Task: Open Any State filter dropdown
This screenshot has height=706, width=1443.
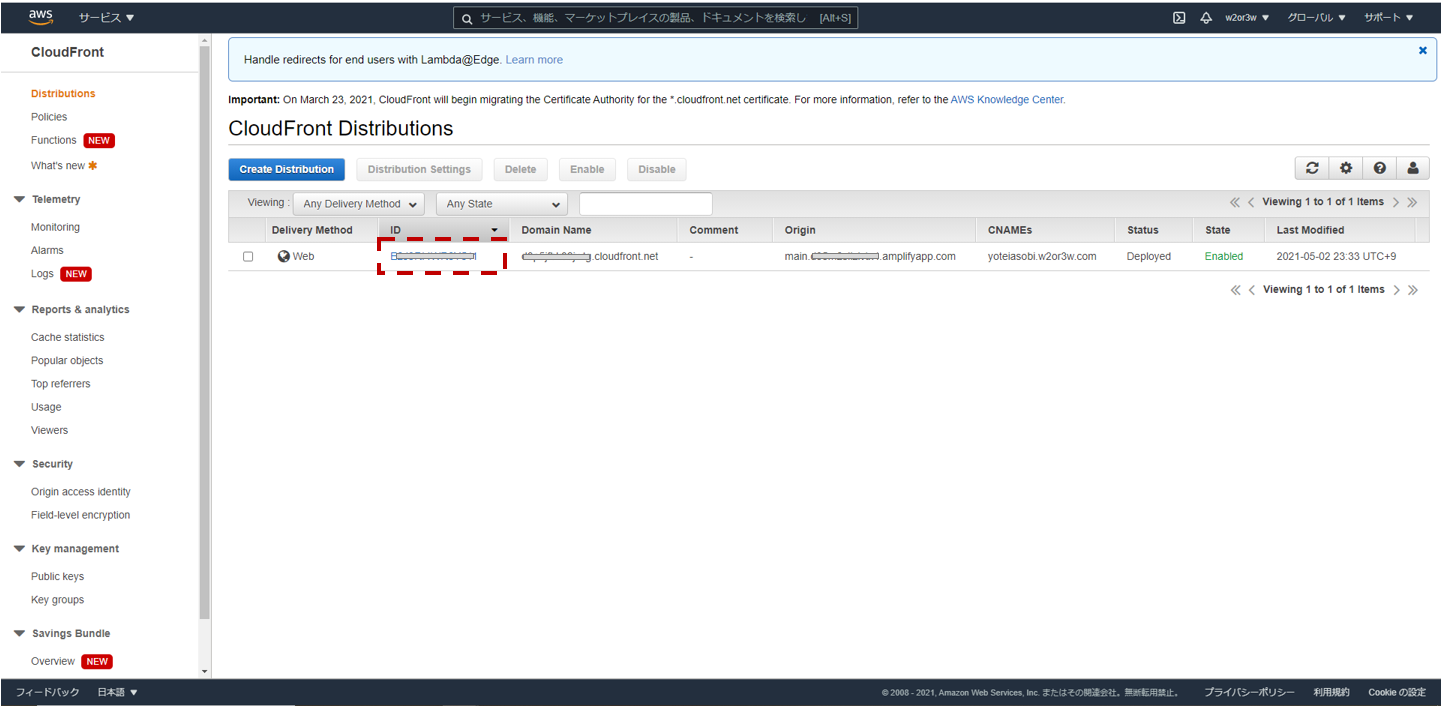Action: (x=502, y=204)
